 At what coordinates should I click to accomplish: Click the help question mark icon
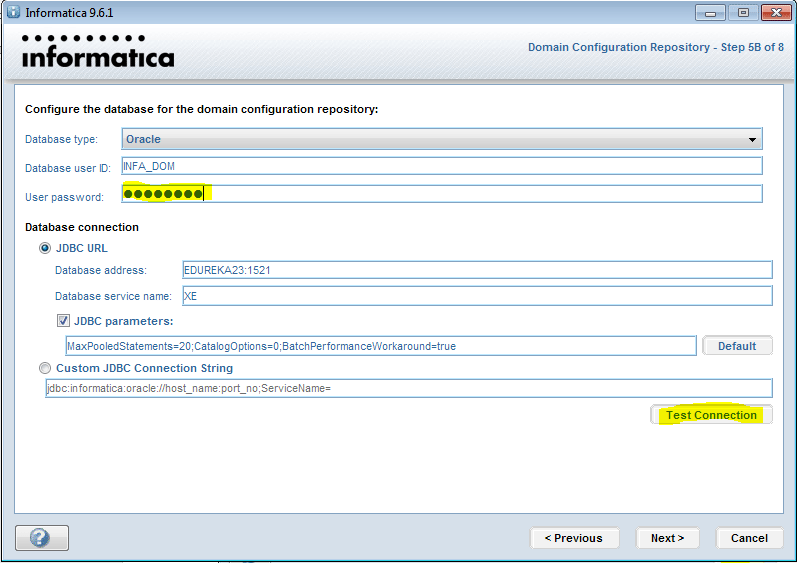click(x=42, y=538)
